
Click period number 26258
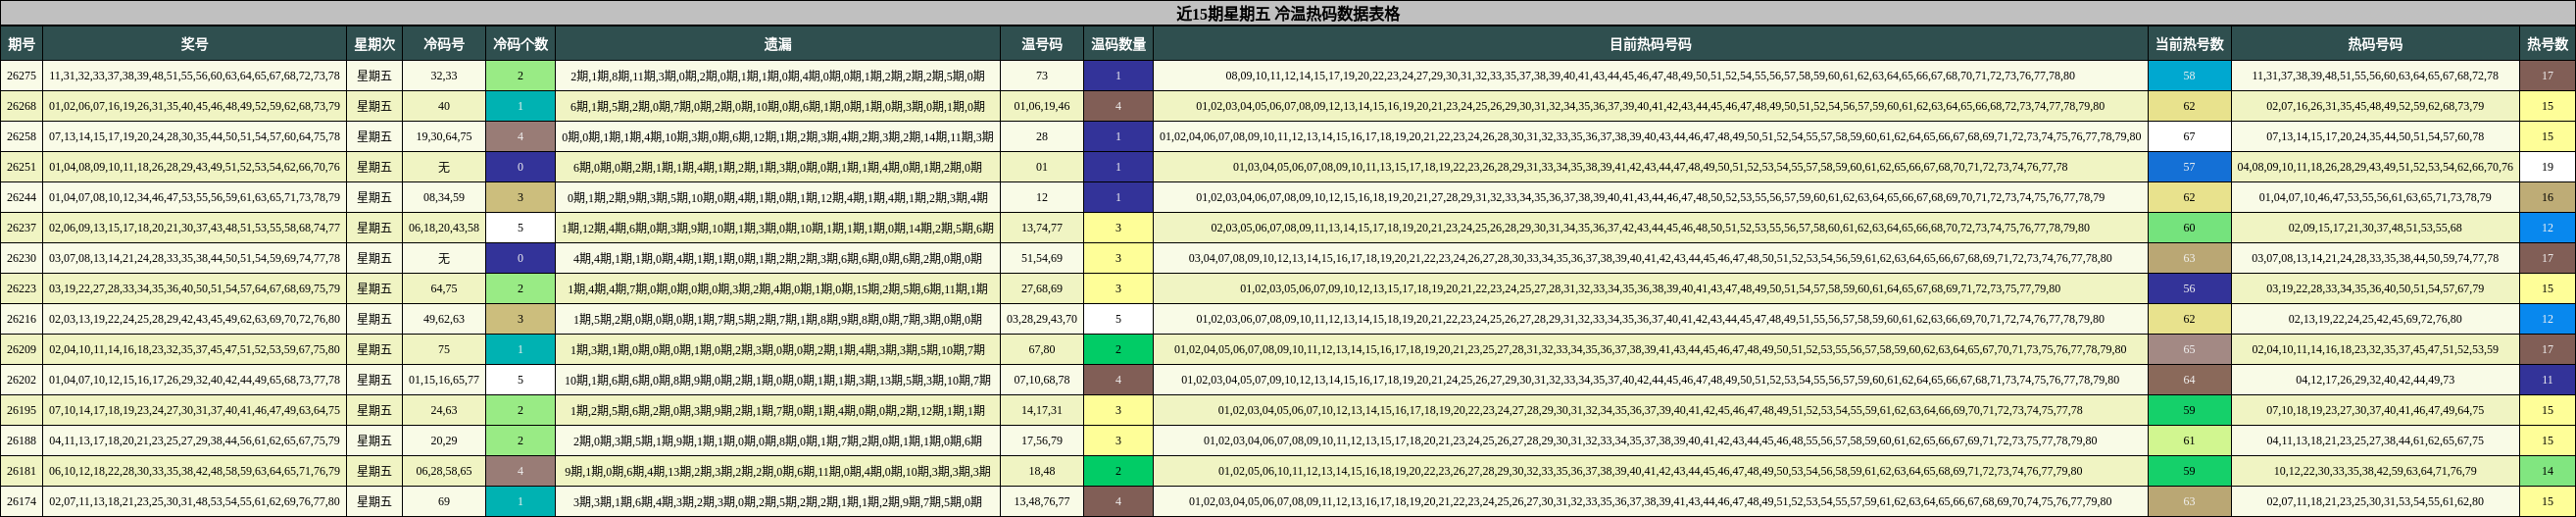[21, 136]
